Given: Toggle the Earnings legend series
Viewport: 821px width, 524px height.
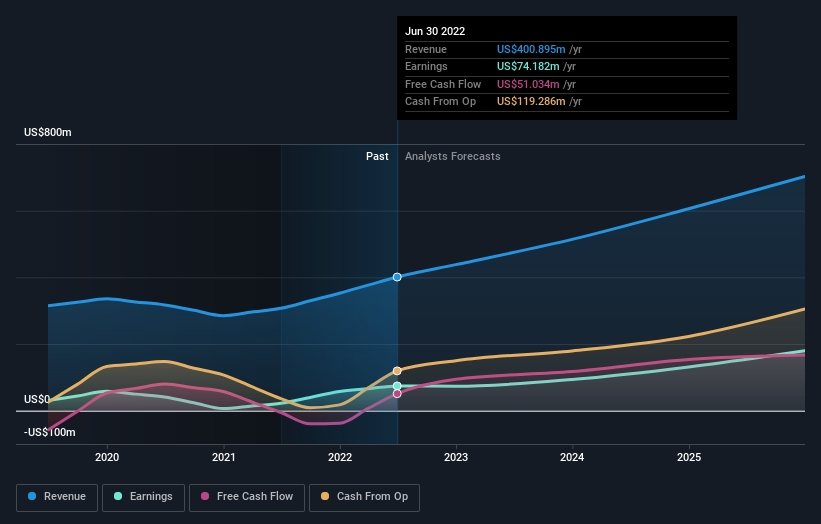Looking at the screenshot, I should pos(143,497).
